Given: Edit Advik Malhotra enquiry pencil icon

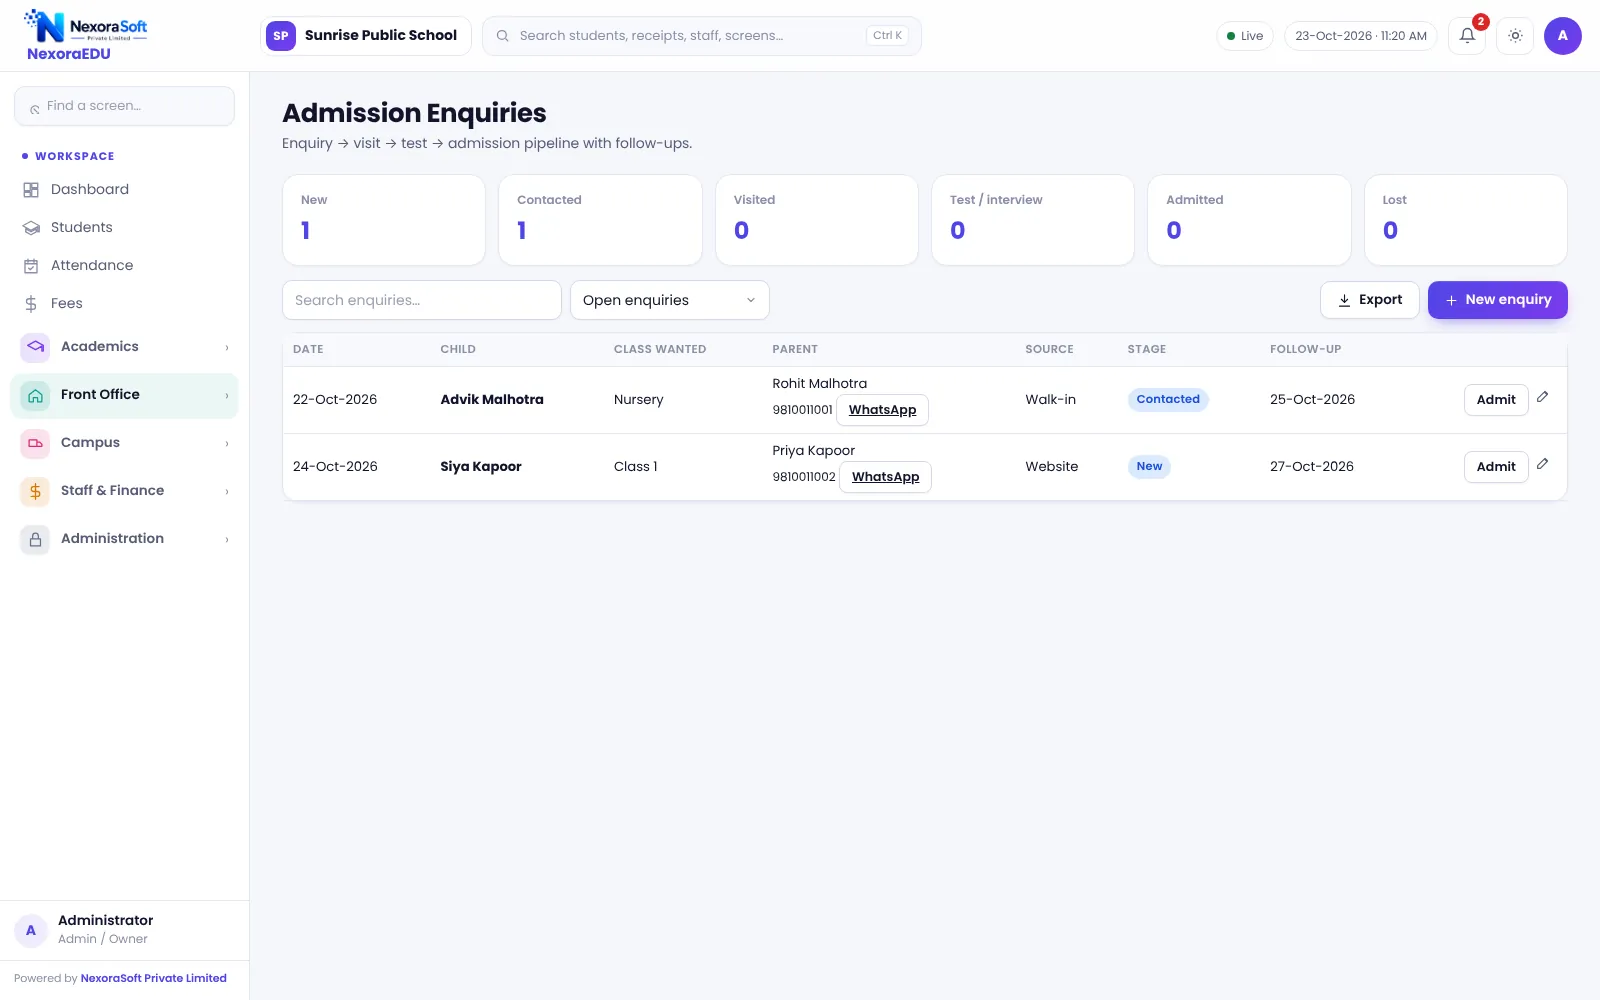Looking at the screenshot, I should click(1543, 397).
